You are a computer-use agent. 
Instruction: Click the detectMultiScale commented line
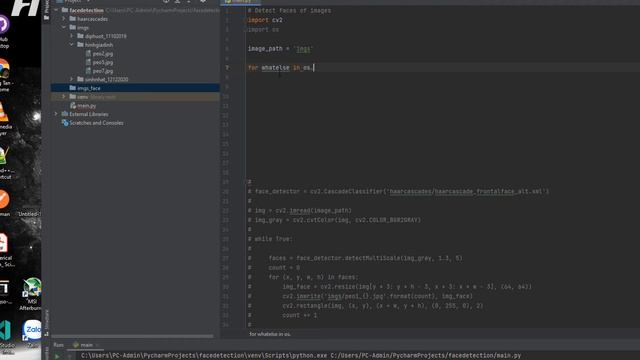[355, 258]
